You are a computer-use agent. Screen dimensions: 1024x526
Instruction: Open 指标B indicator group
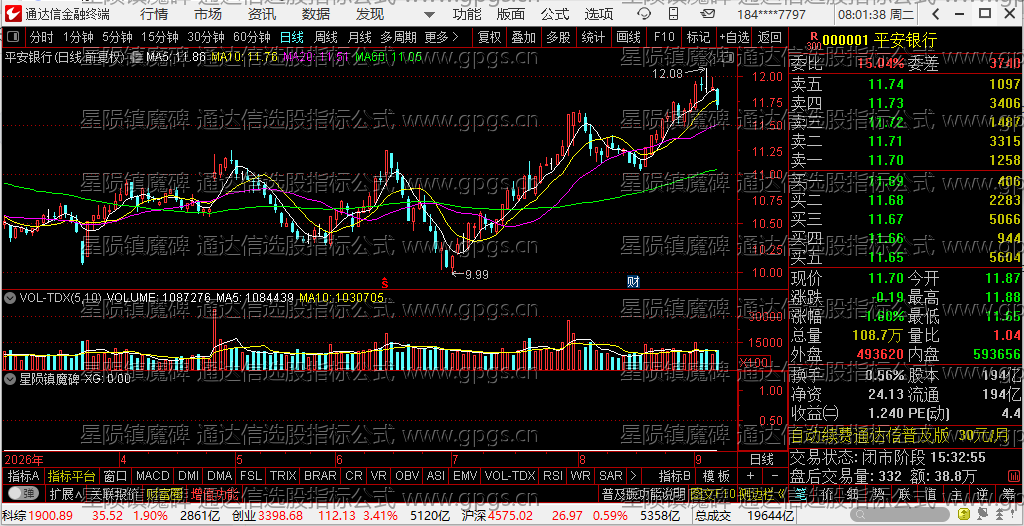tap(675, 476)
